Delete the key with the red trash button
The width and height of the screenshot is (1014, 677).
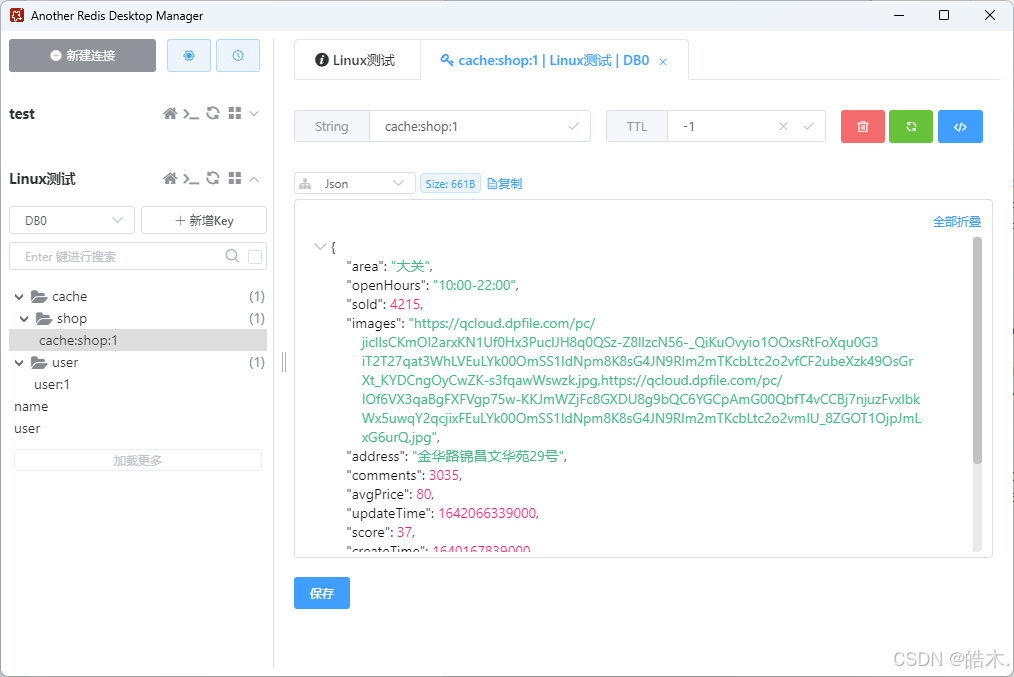[x=863, y=127]
